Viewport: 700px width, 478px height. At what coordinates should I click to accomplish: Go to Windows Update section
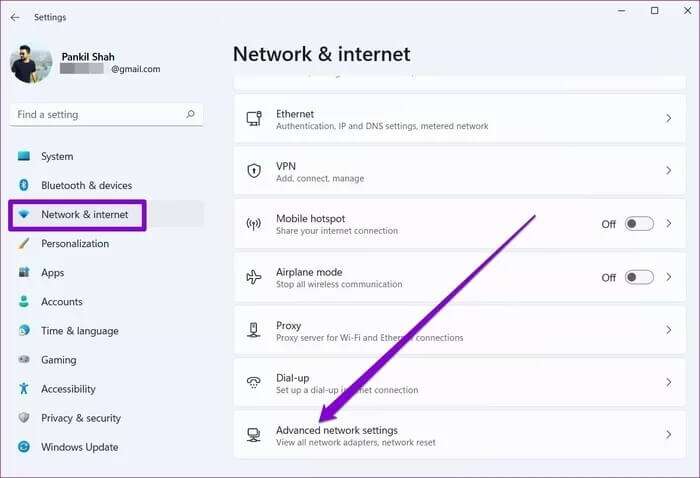point(79,447)
